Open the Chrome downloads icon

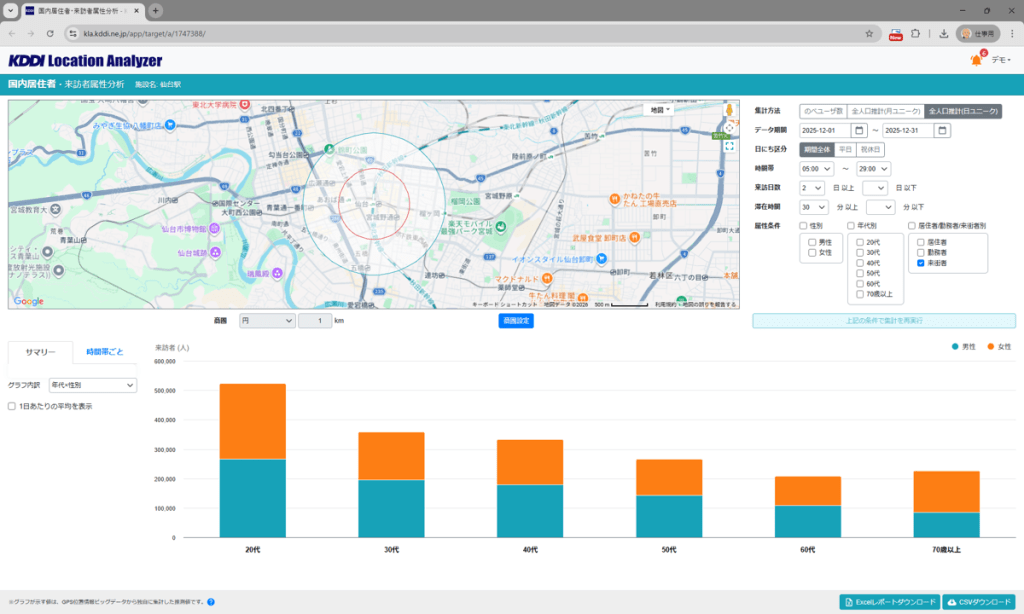pos(943,33)
